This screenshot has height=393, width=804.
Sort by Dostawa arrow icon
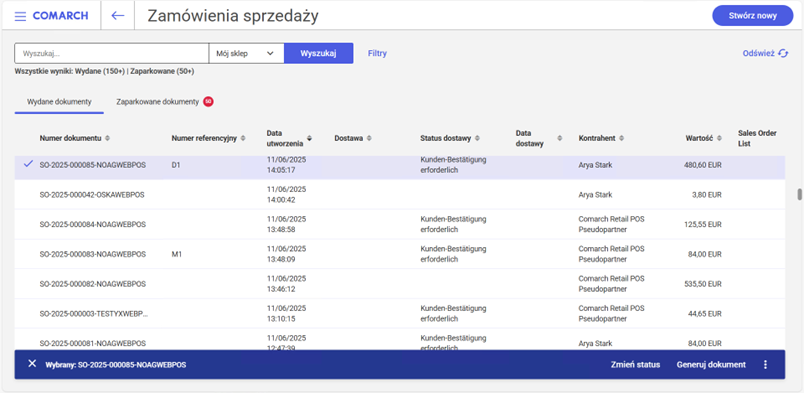pos(369,138)
